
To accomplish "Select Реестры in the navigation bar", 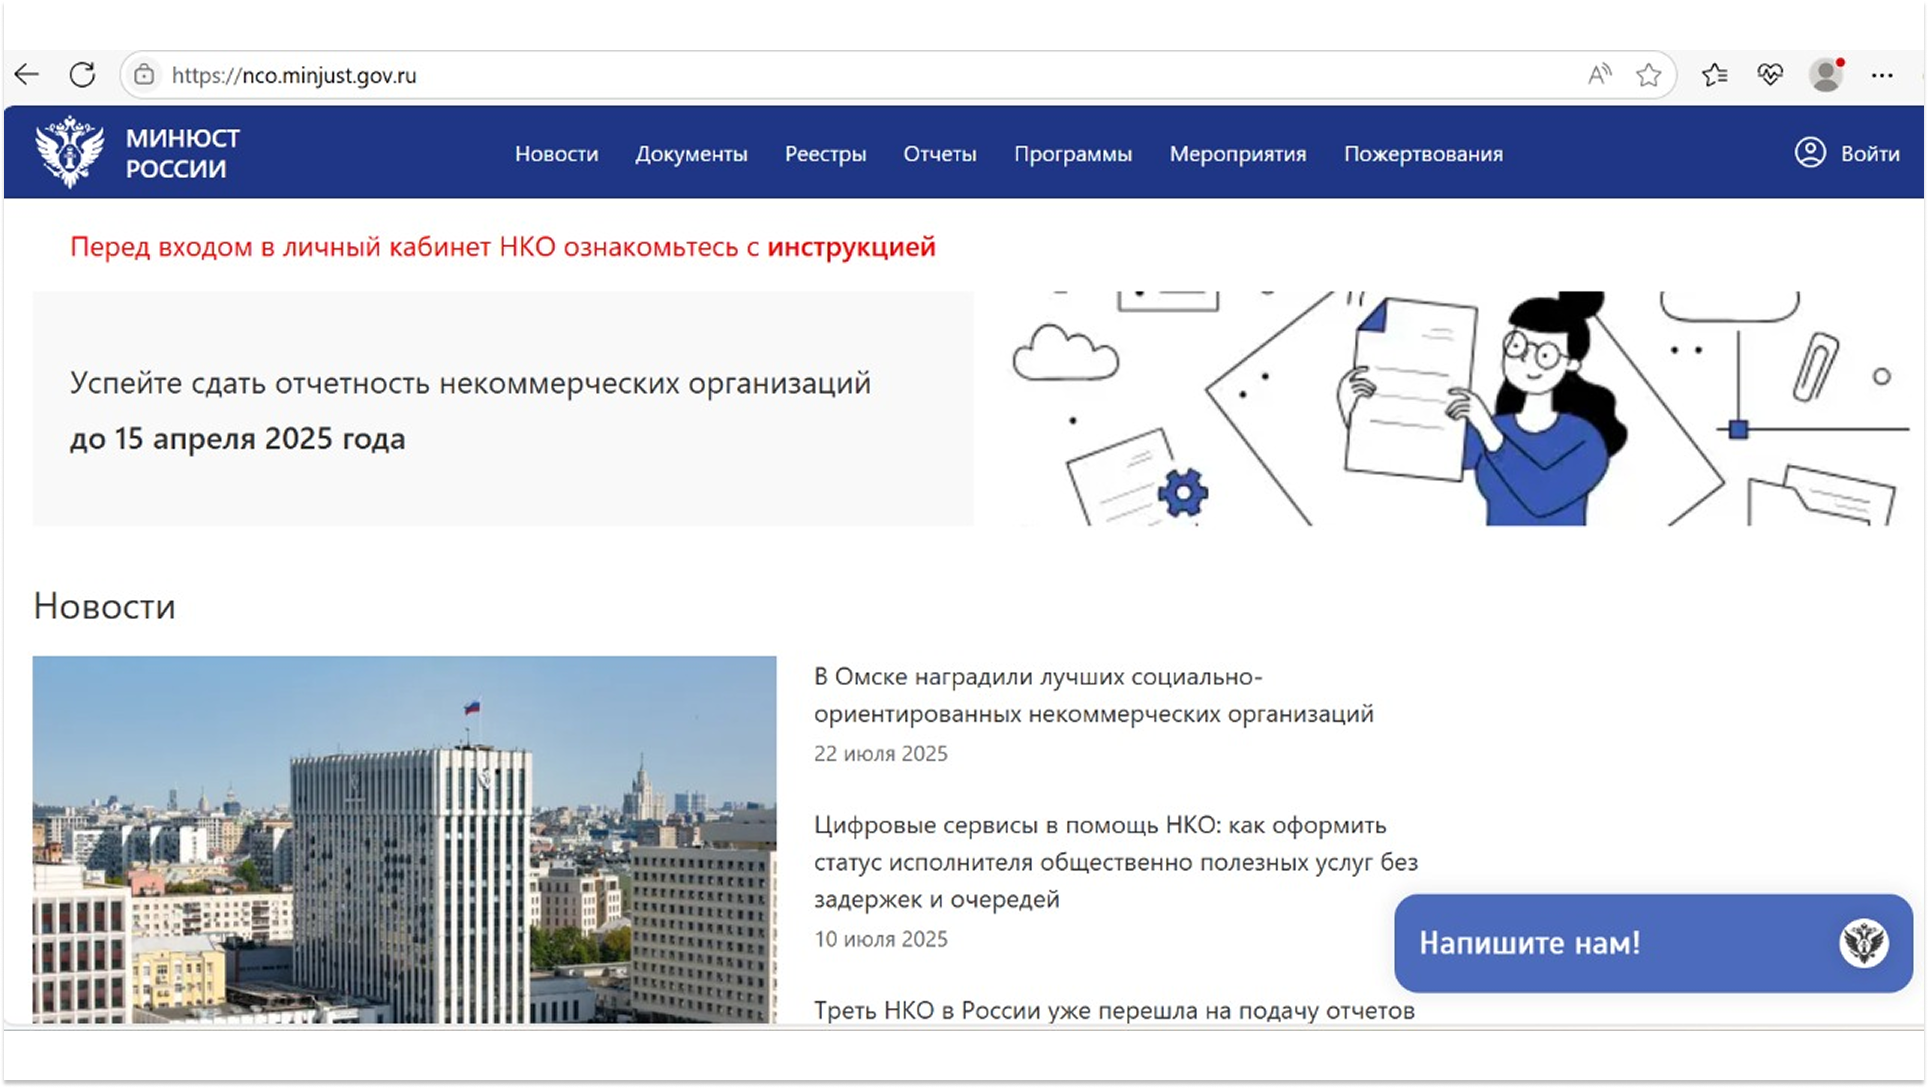I will (825, 154).
